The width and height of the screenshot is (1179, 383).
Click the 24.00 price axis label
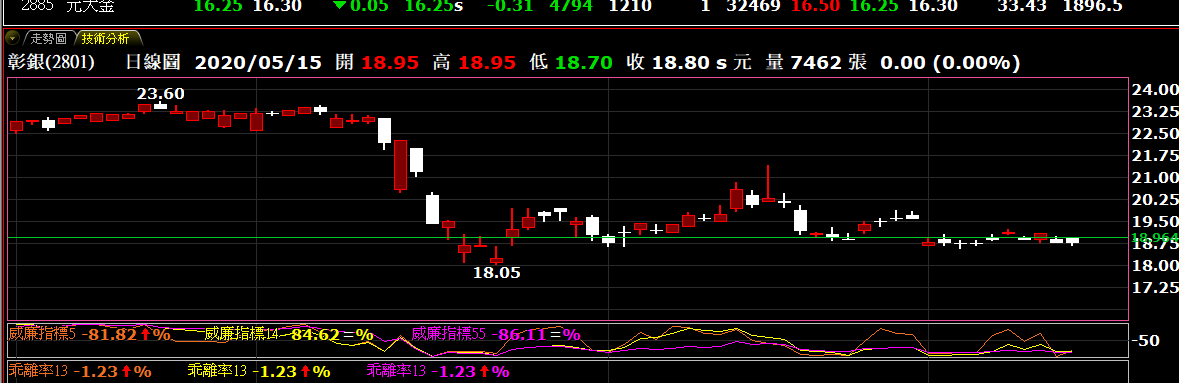tap(1154, 90)
